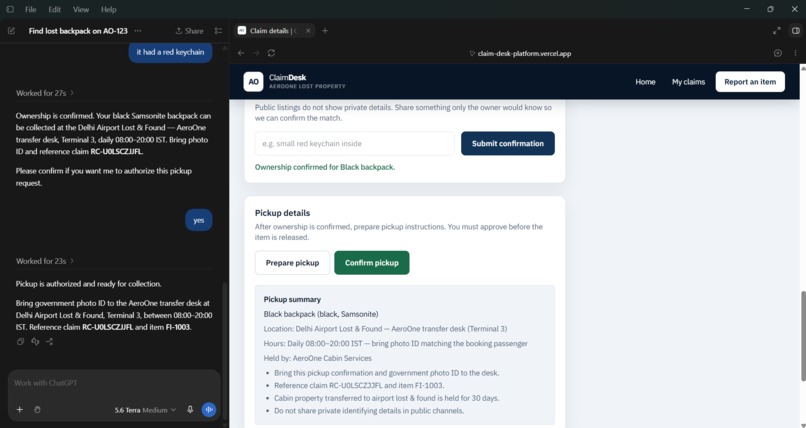The height and width of the screenshot is (428, 806).
Task: Open the browser three-dot menu
Action: [x=795, y=53]
